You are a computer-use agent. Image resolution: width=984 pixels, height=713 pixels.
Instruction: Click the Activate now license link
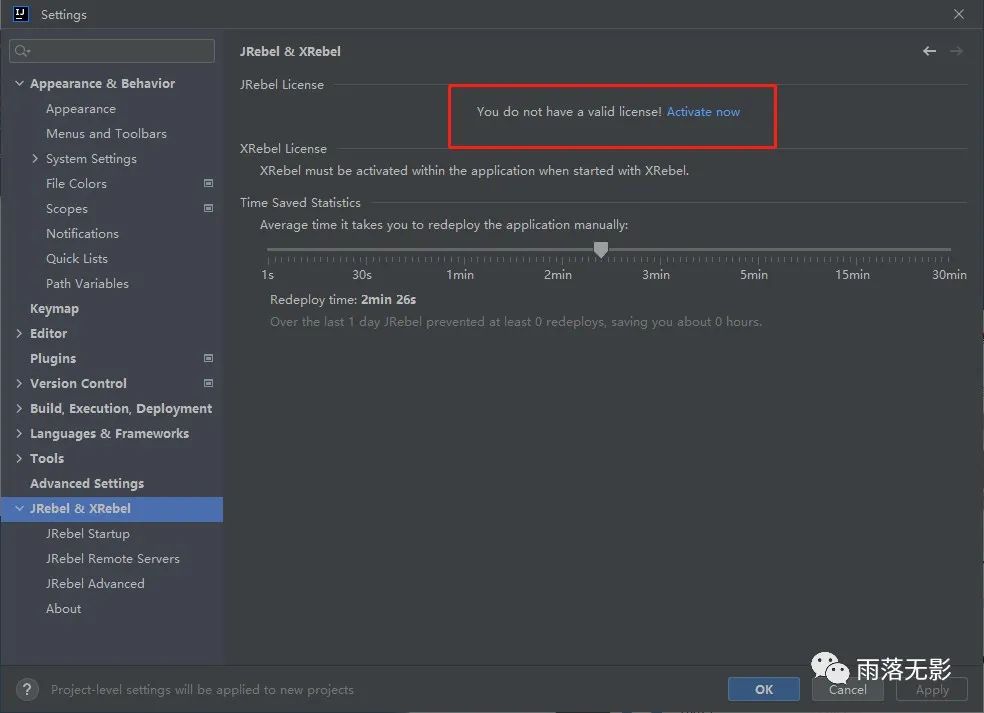tap(703, 112)
